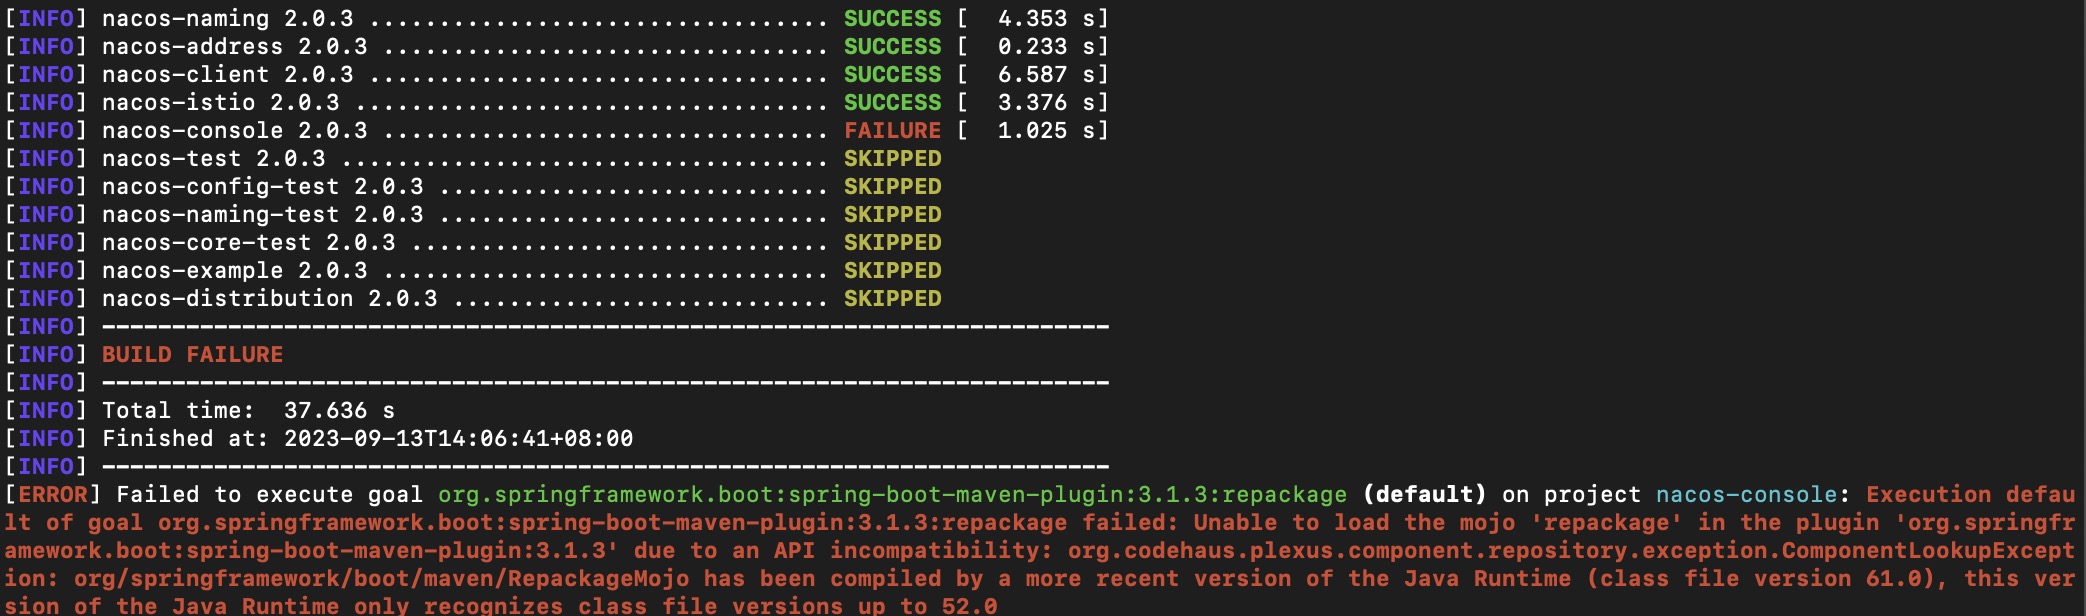The image size is (2086, 616).
Task: Click the Finished at timestamp
Action: 458,439
